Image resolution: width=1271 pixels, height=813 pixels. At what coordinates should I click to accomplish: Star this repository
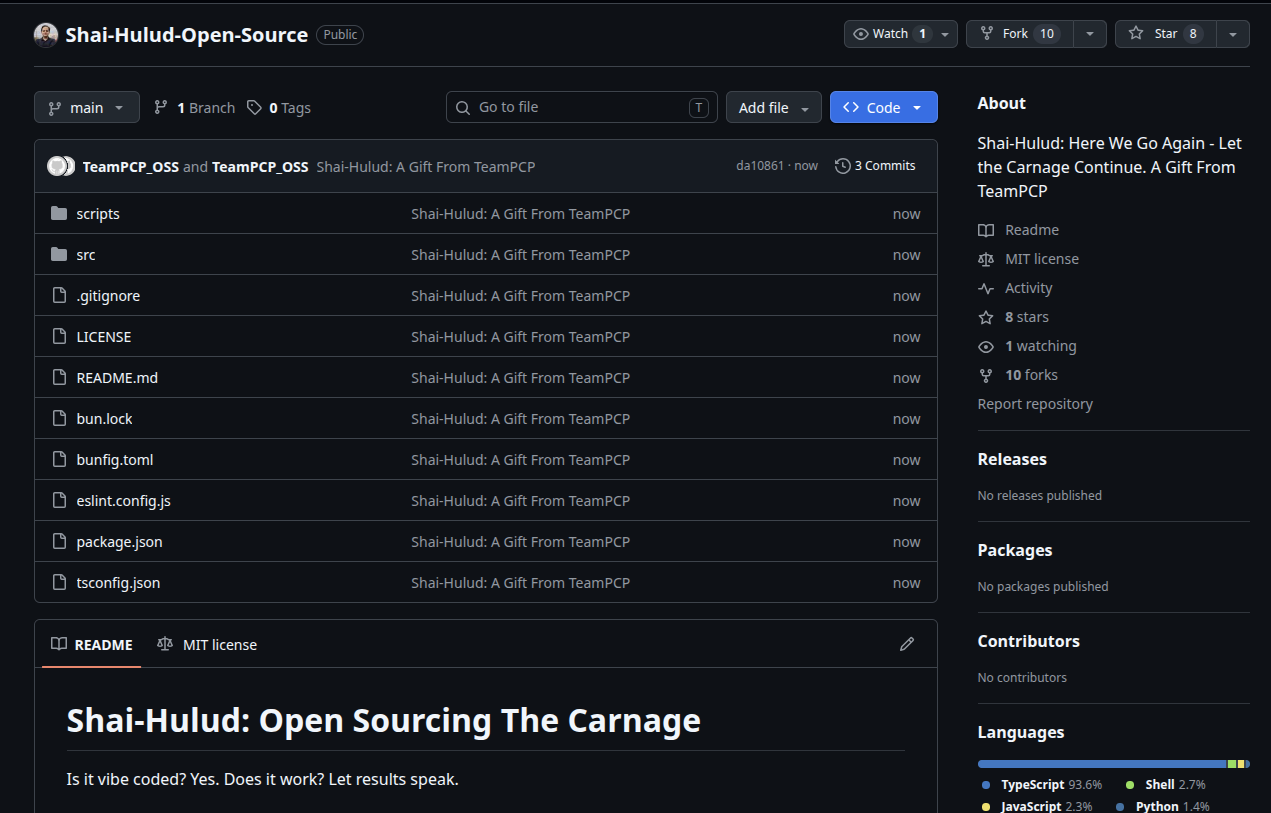coord(1166,34)
